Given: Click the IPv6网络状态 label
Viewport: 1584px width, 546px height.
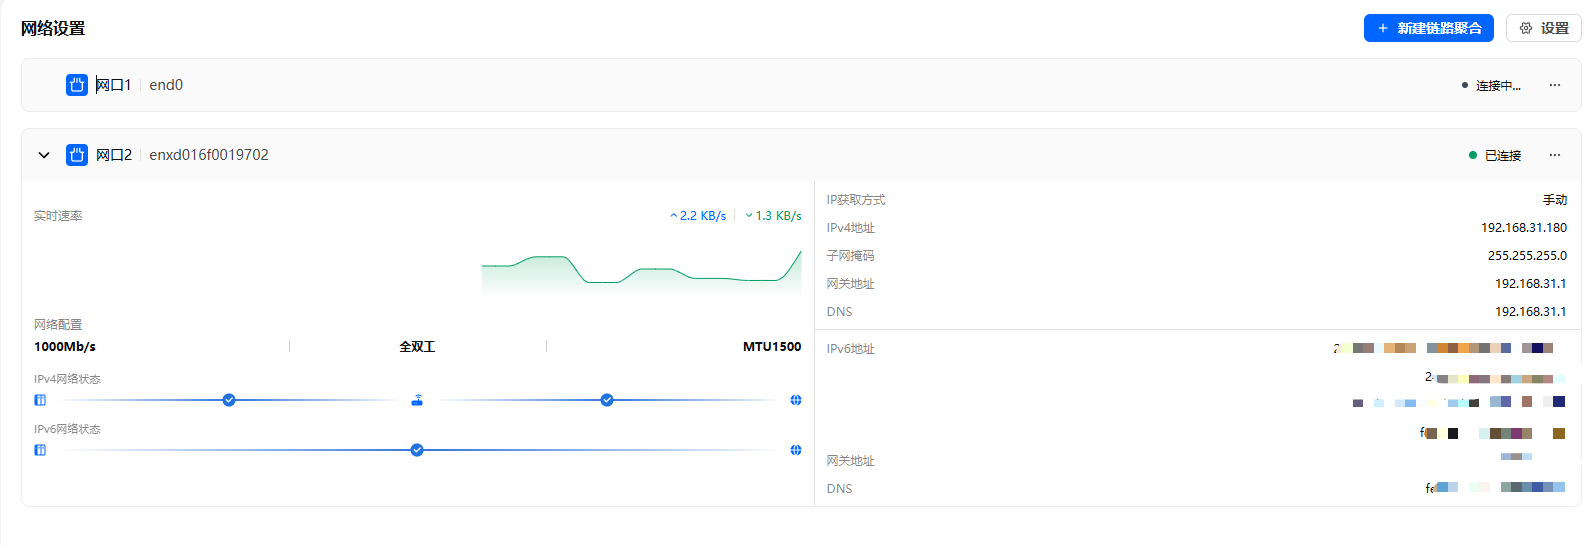Looking at the screenshot, I should [67, 429].
